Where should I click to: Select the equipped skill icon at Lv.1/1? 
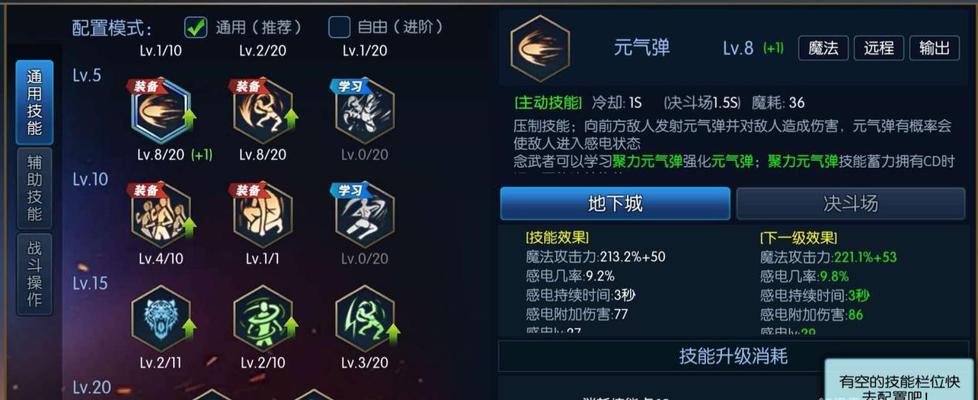pyautogui.click(x=263, y=216)
